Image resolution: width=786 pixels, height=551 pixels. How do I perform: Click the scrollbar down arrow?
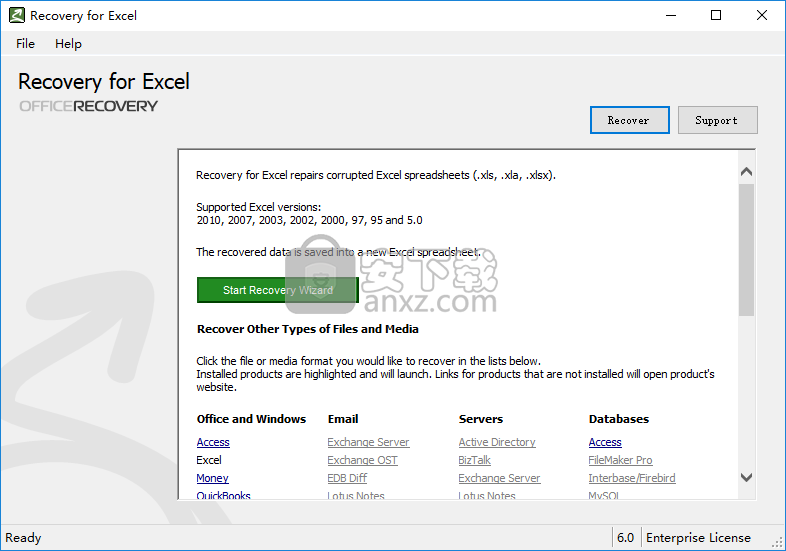tap(746, 477)
